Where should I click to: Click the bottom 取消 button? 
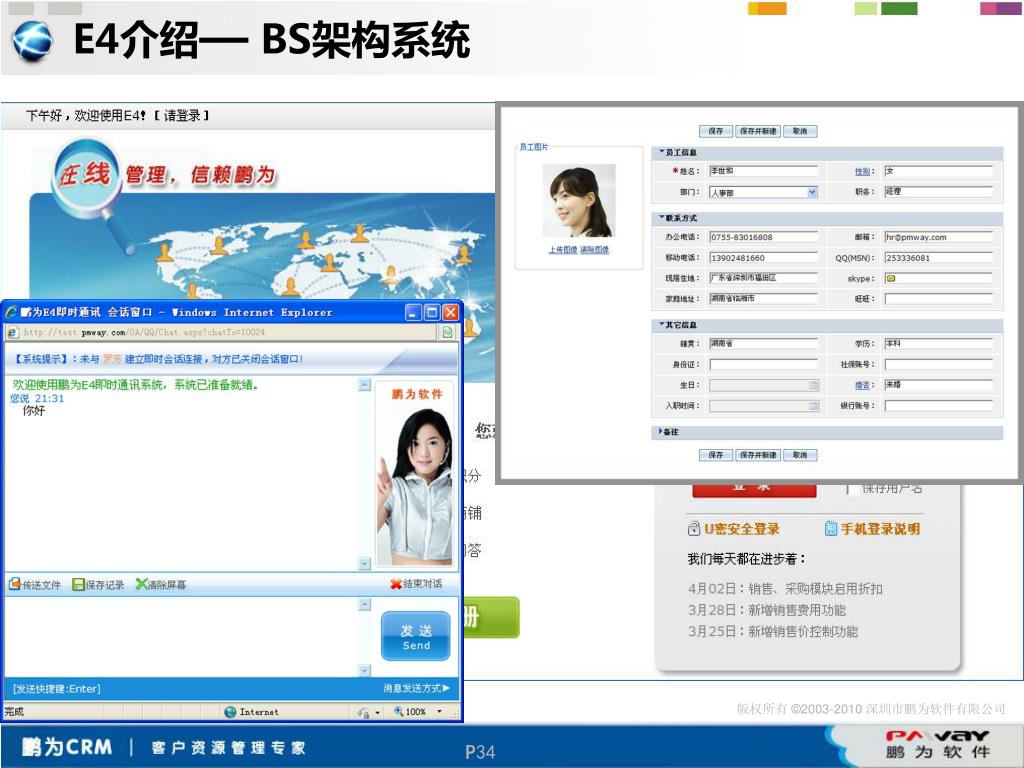pyautogui.click(x=800, y=455)
